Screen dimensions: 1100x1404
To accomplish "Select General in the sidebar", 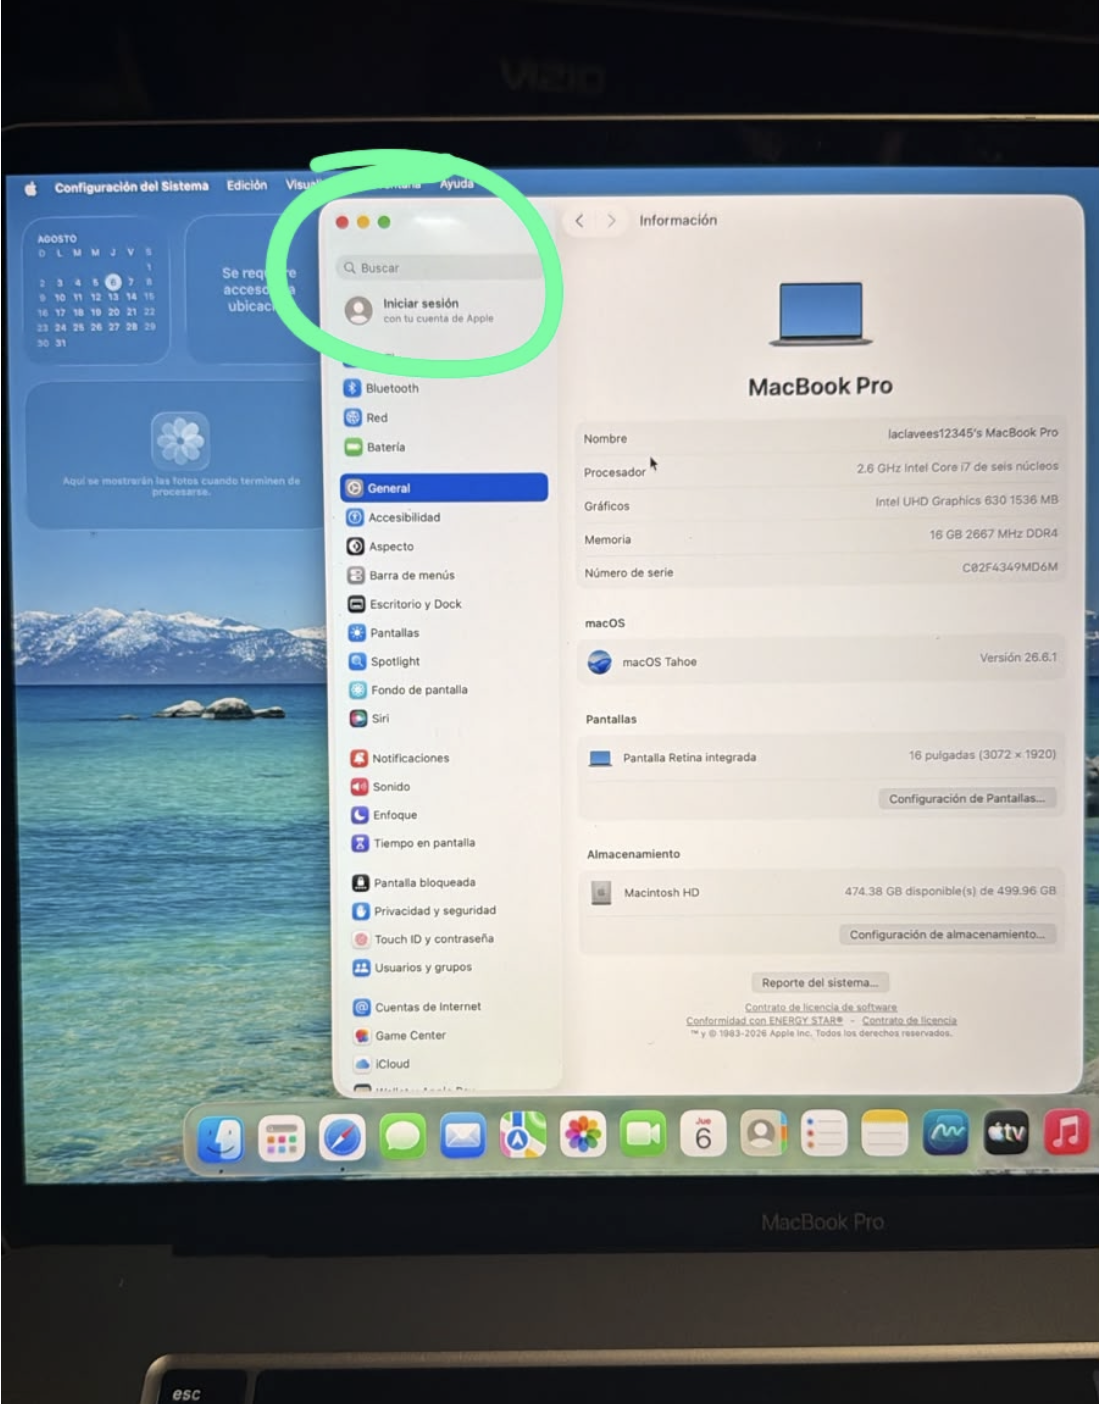I will coord(444,488).
